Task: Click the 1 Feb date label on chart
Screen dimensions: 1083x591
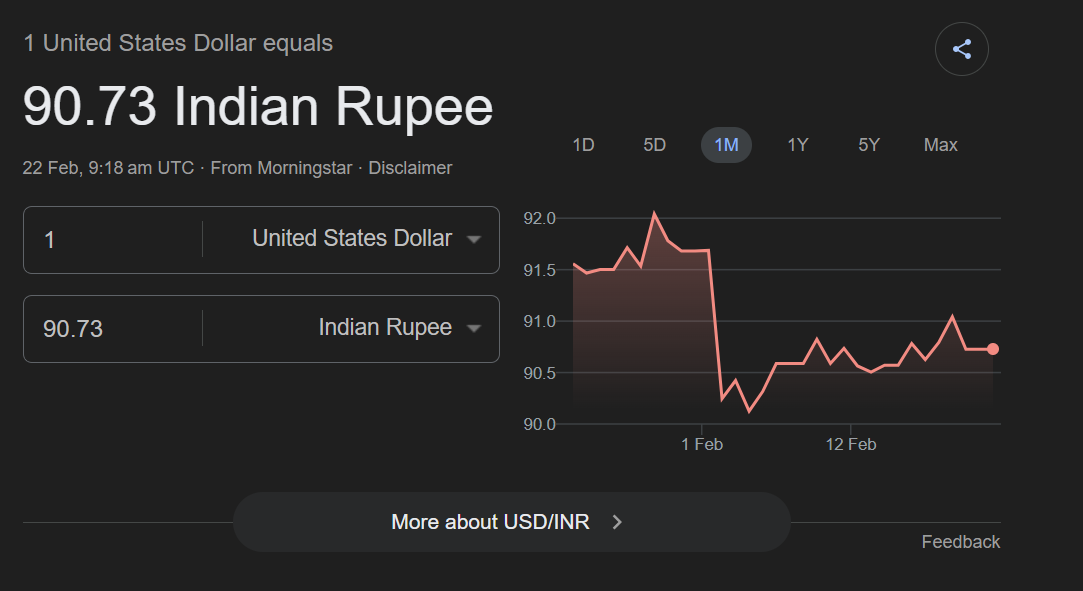Action: coord(702,444)
